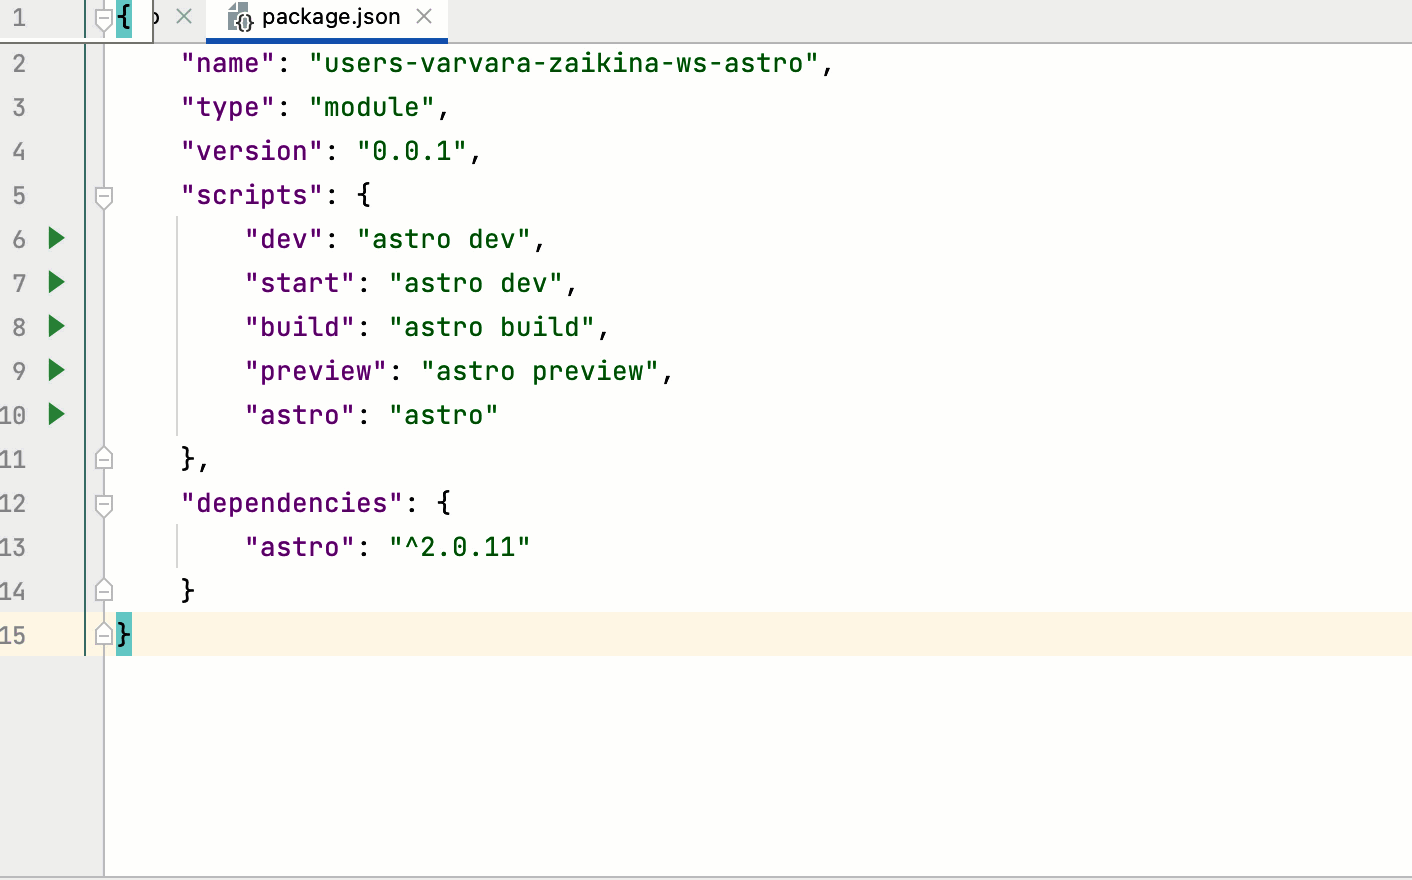Click the run icon next to "preview" script
Screen dimensions: 1412x880
pos(57,370)
